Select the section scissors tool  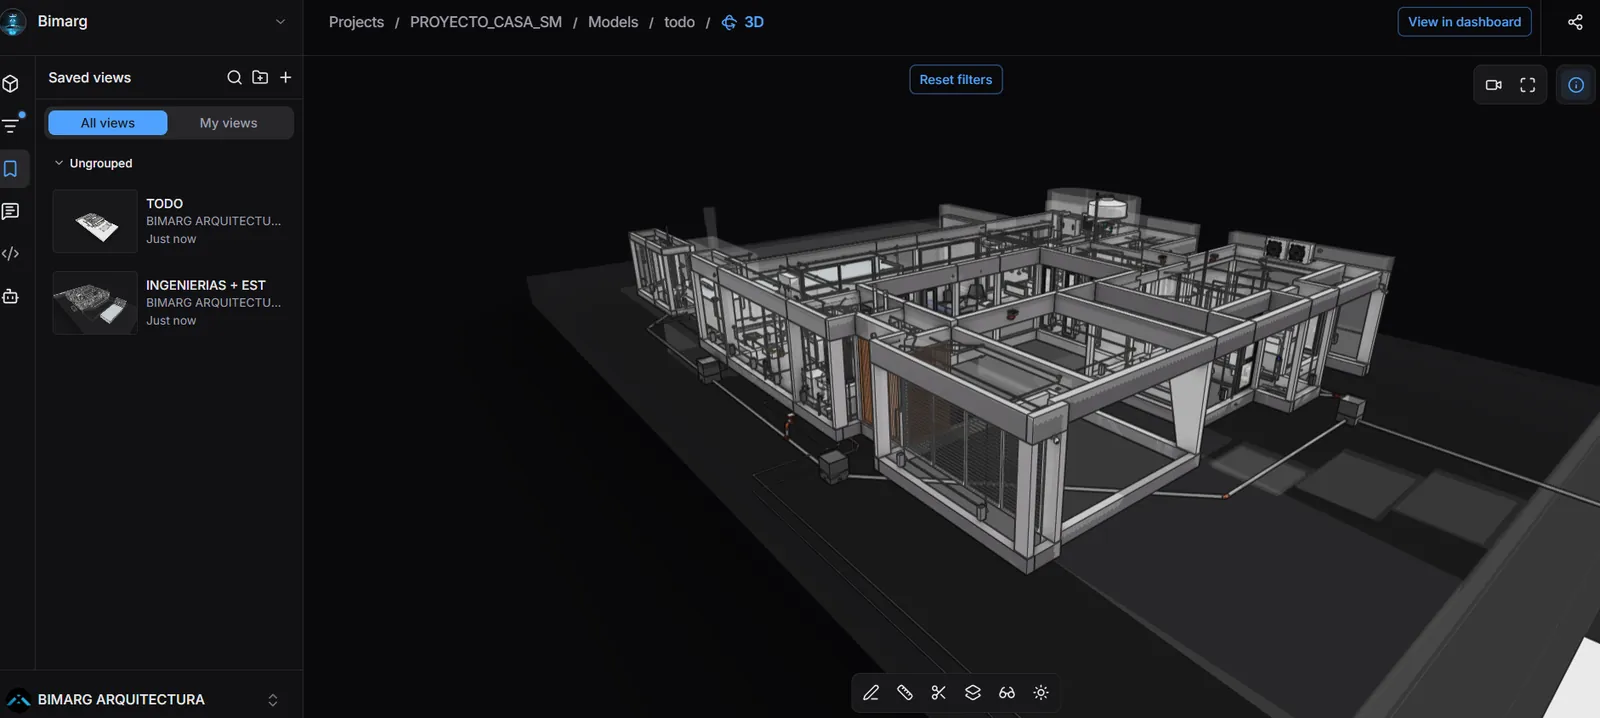(939, 692)
